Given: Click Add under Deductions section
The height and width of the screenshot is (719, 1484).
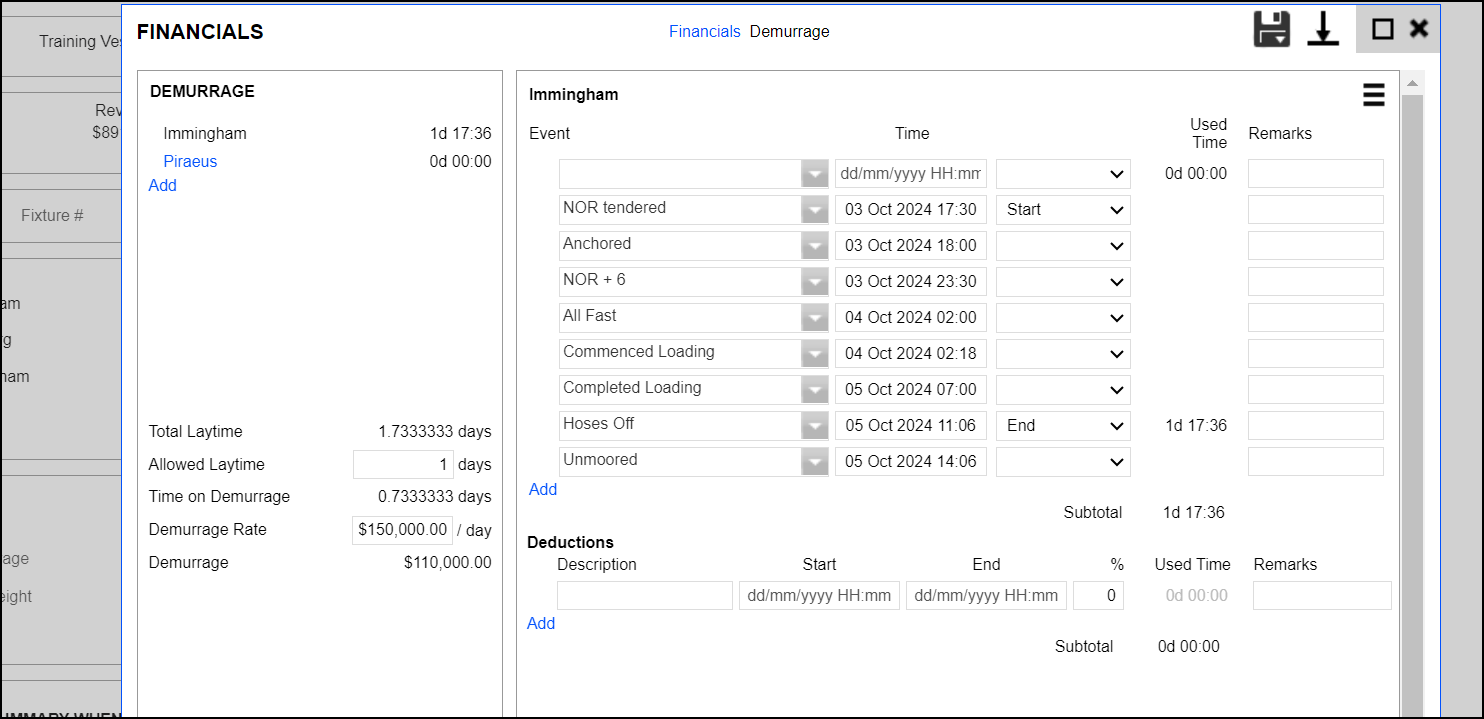Looking at the screenshot, I should 541,624.
